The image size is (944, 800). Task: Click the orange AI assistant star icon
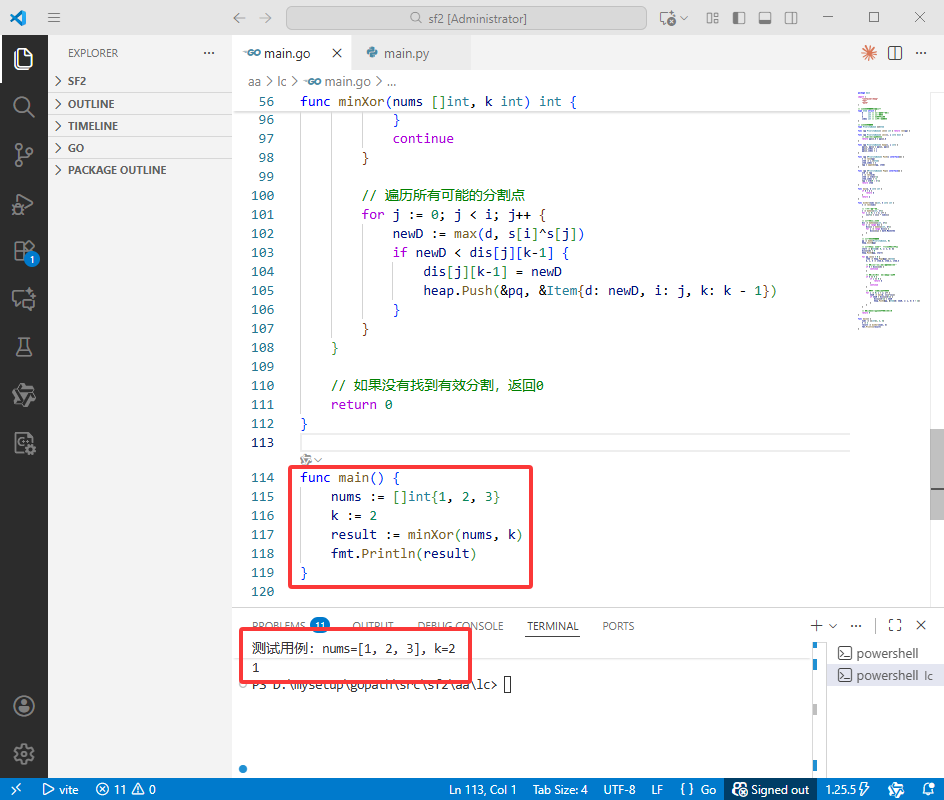point(869,53)
